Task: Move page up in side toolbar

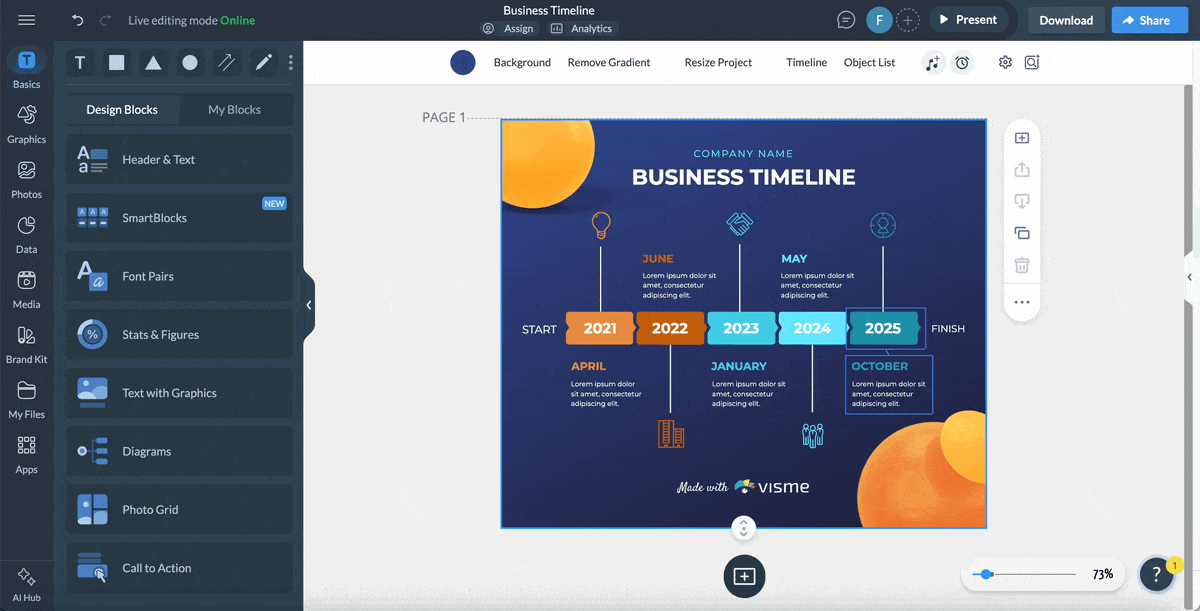Action: coord(1022,170)
